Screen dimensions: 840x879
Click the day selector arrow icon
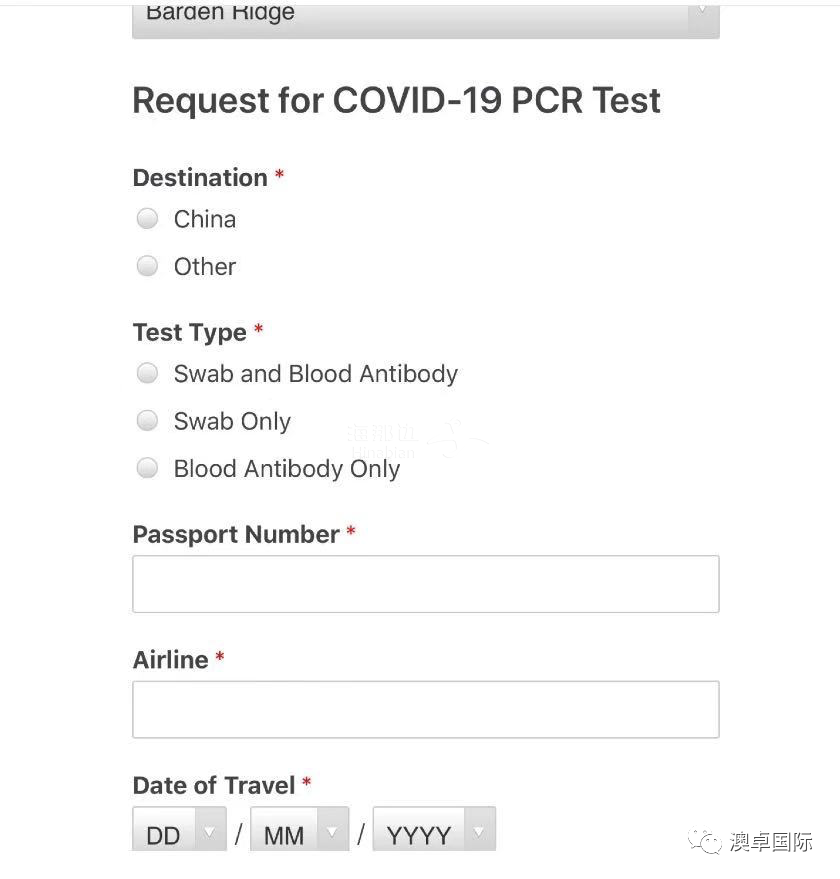click(210, 831)
